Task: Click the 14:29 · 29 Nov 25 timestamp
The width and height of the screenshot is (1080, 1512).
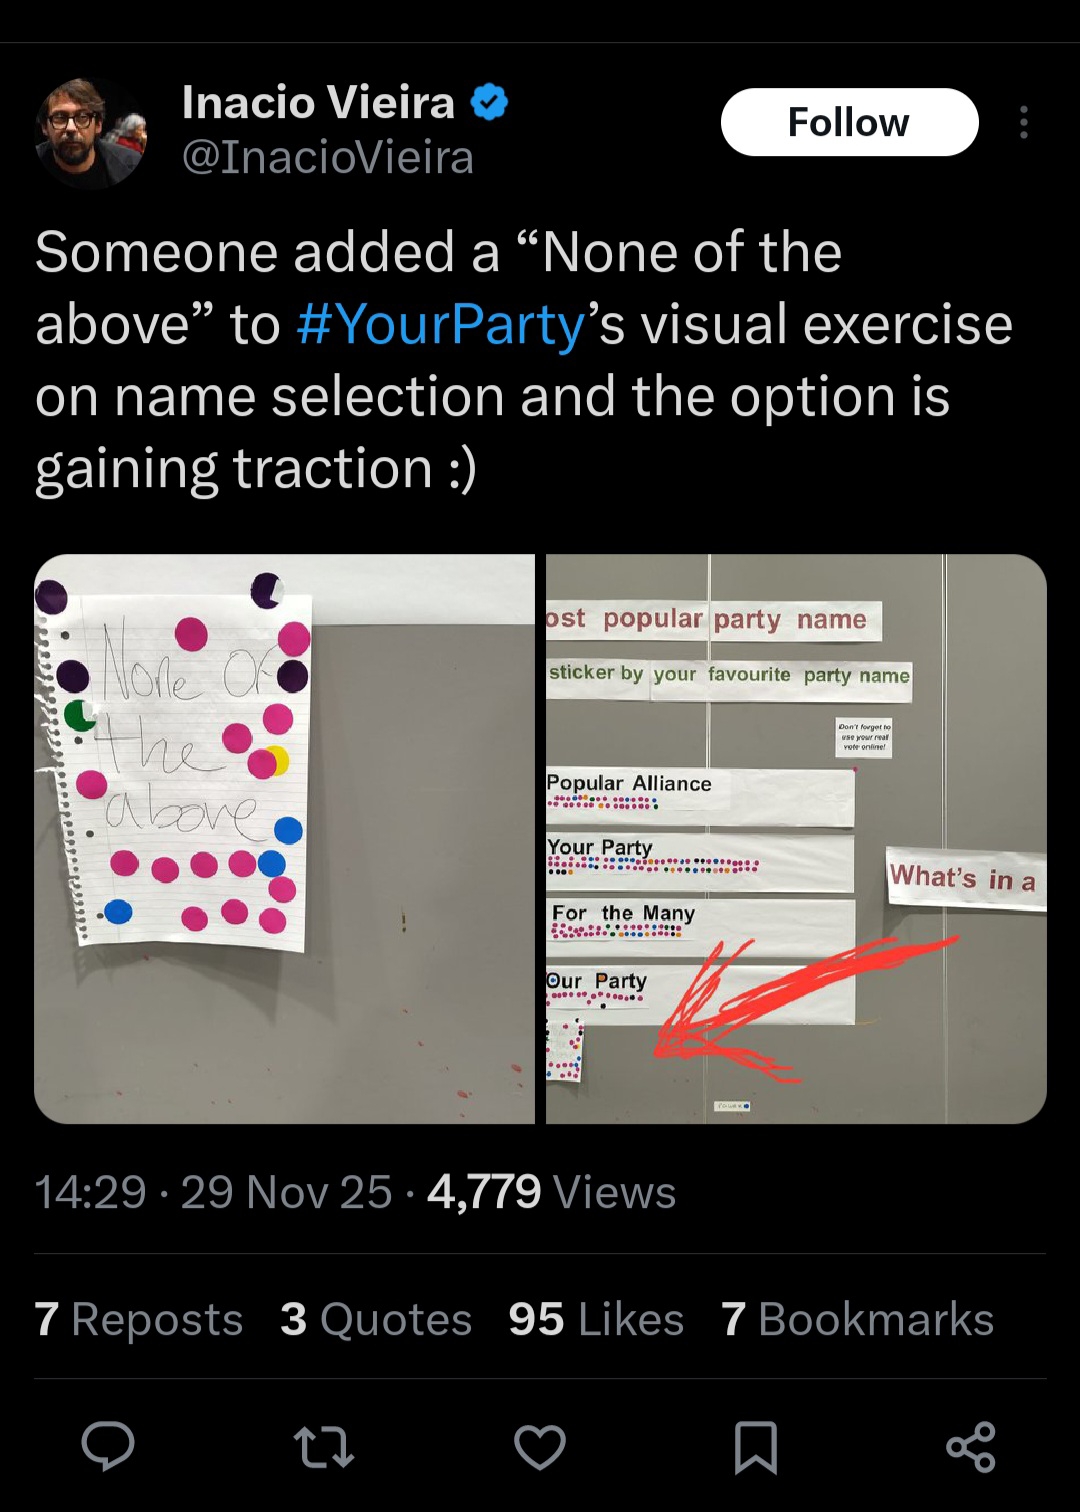Action: 213,1192
